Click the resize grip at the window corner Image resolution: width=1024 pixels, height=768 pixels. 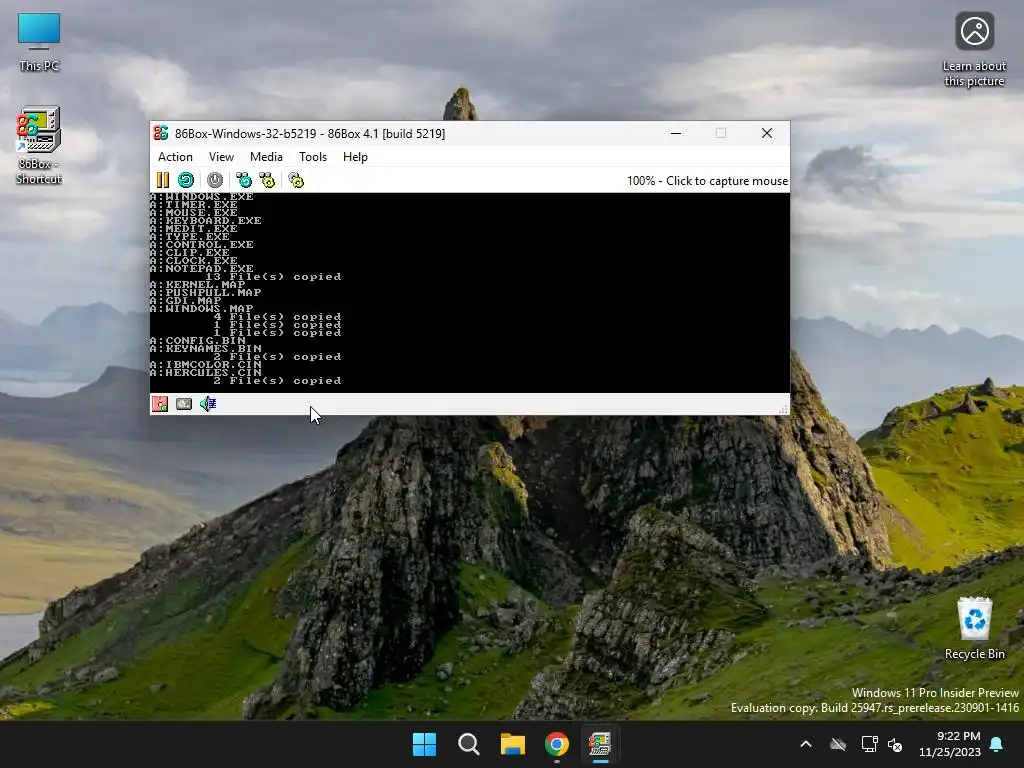click(784, 409)
